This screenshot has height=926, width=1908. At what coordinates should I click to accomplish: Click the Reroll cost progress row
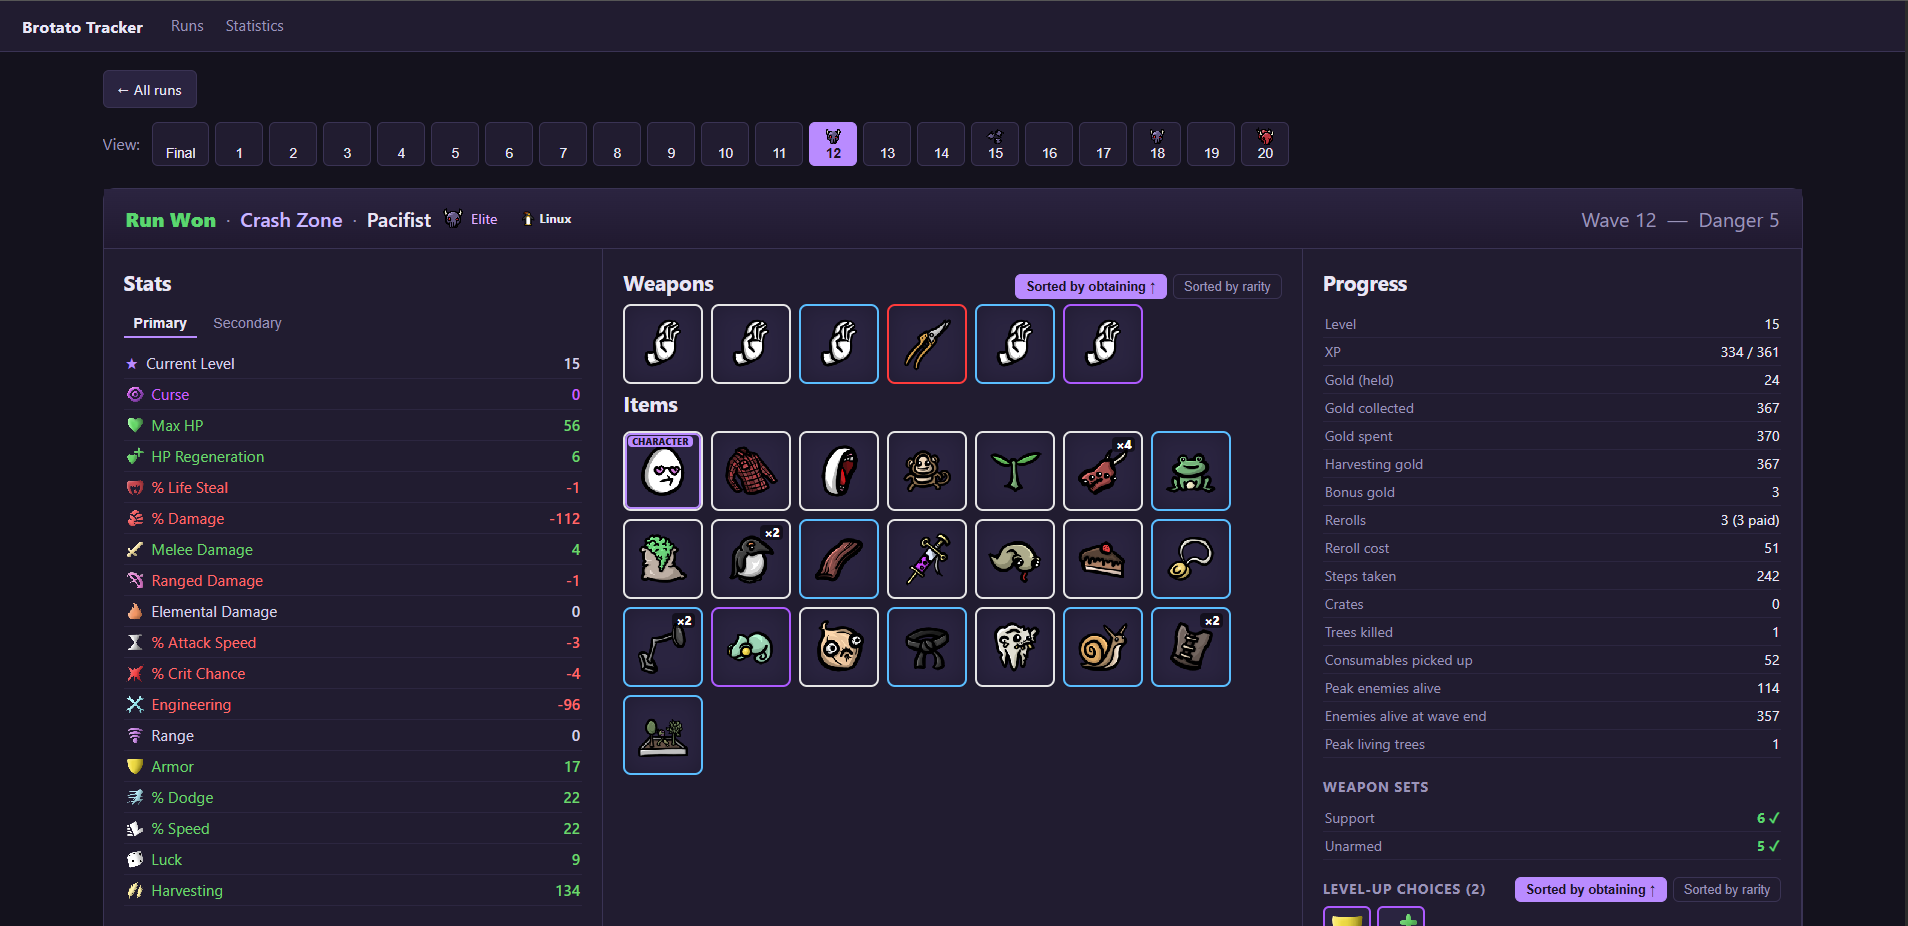click(1552, 548)
